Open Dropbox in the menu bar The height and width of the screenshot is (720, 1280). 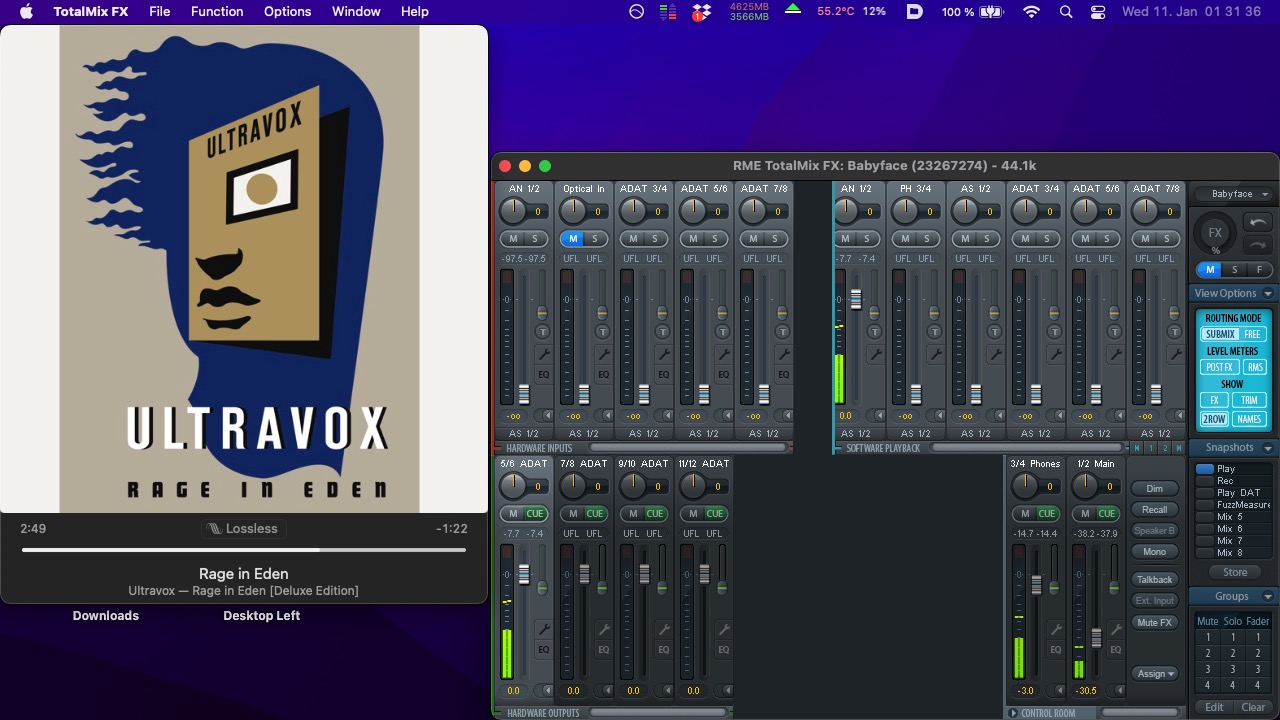[700, 12]
